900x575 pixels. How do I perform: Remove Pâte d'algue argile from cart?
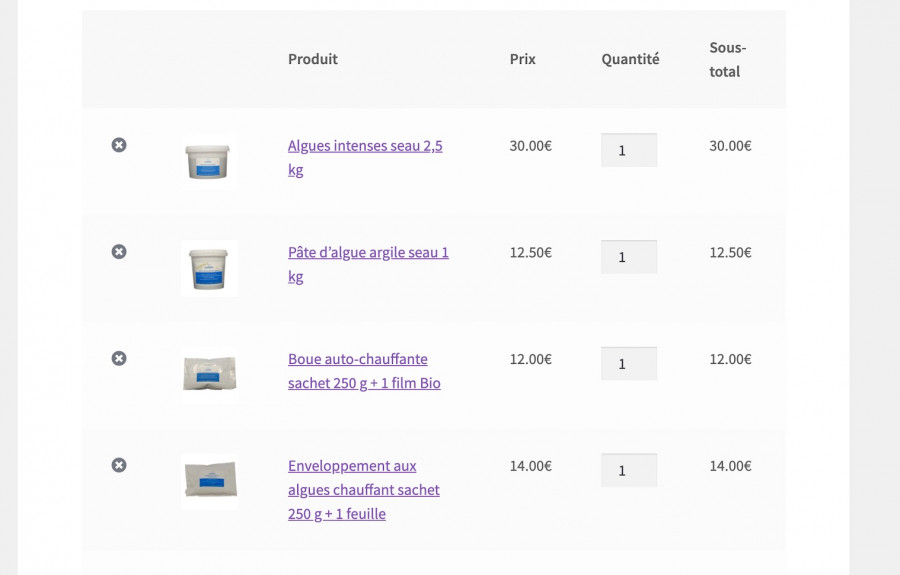pyautogui.click(x=119, y=252)
